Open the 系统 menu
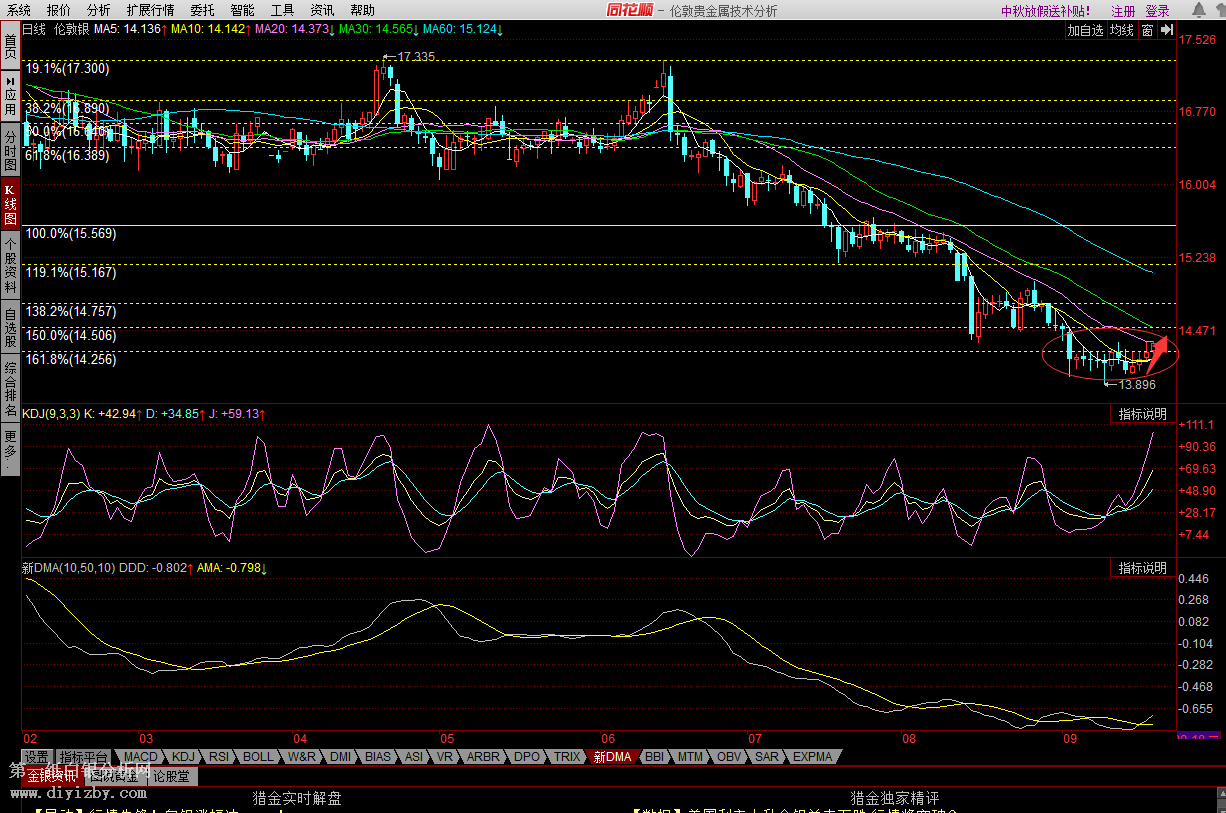Screen dimensions: 1226x813 point(19,10)
